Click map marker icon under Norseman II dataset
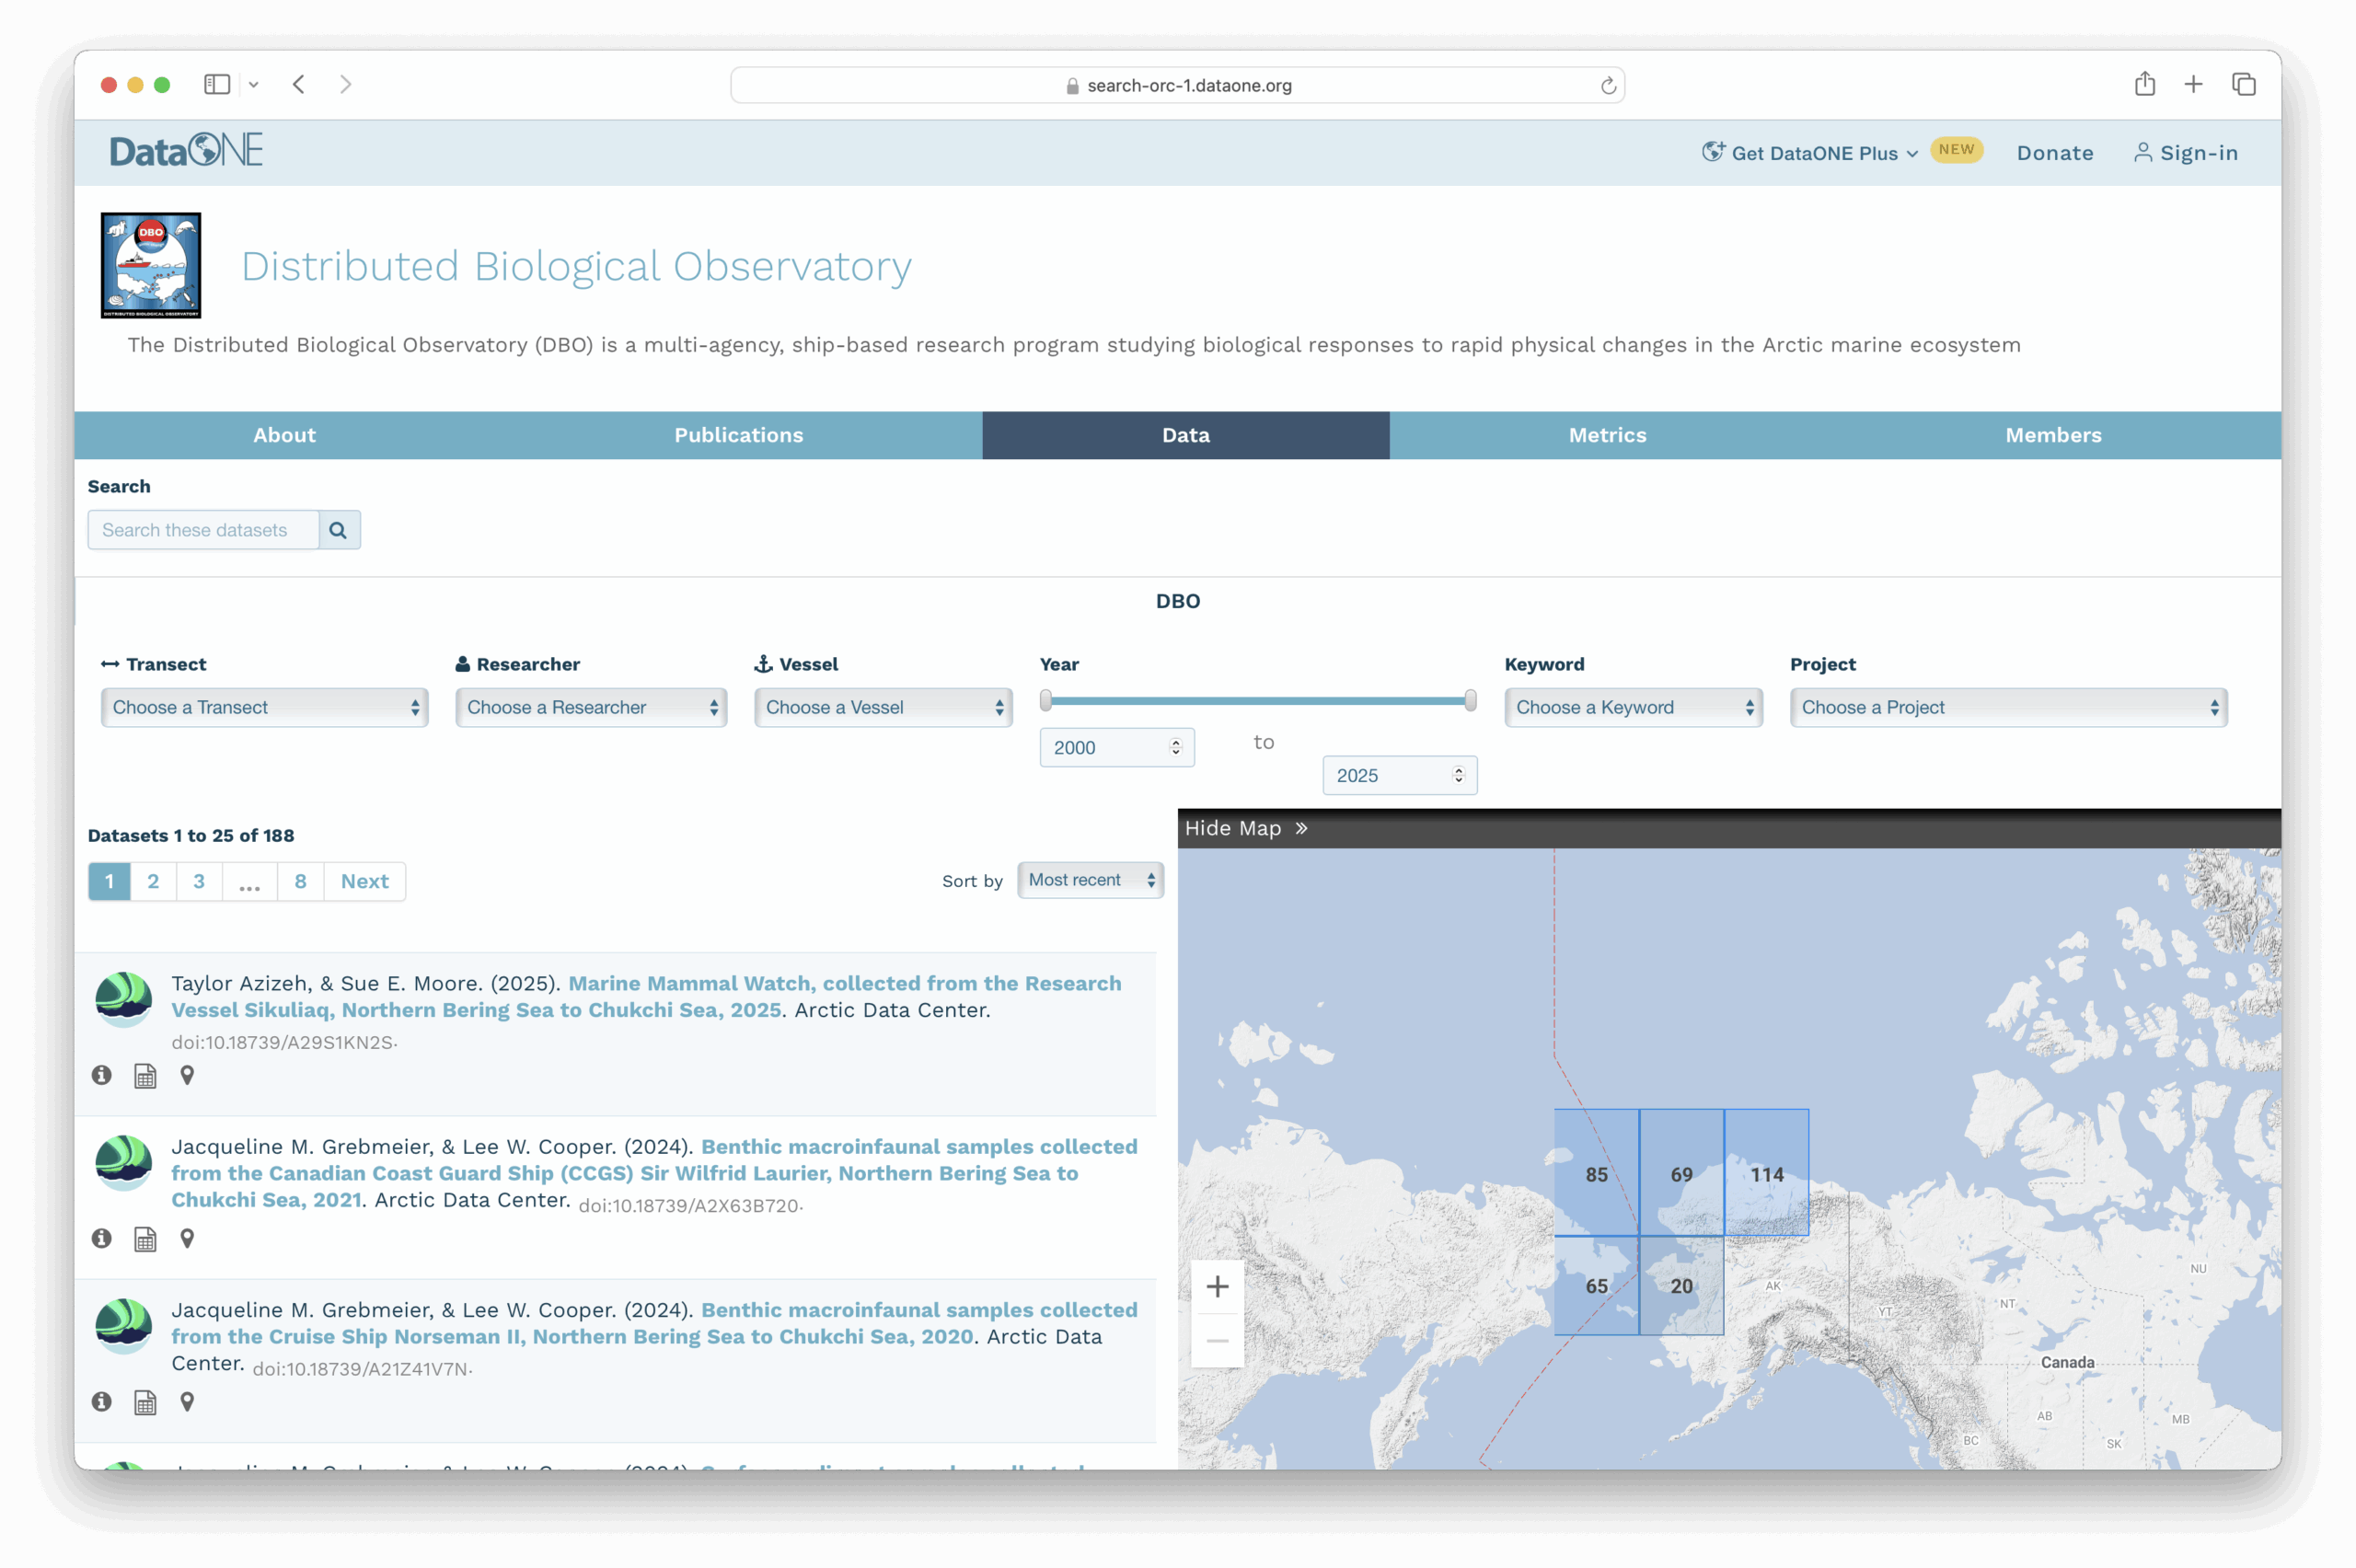The image size is (2356, 1568). [187, 1402]
